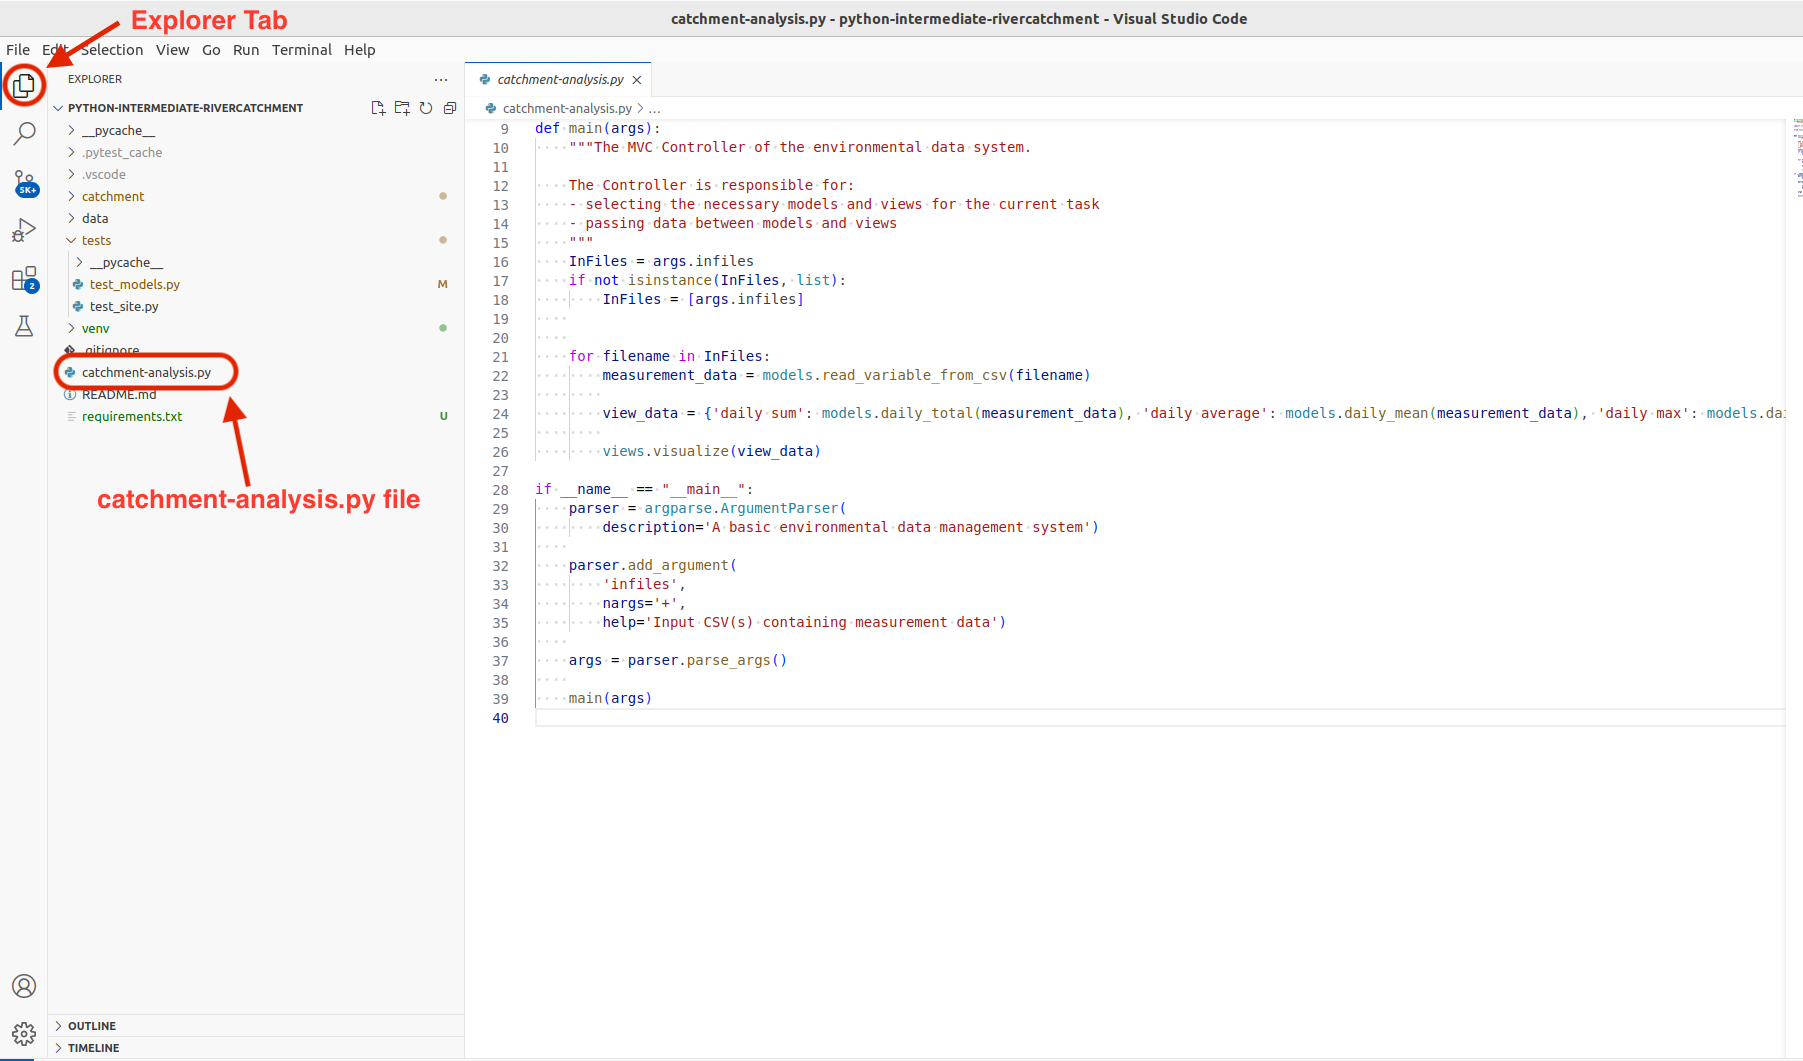Place cursor on 'def main(args):' line
Viewport: 1803px width, 1061px height.
point(598,128)
